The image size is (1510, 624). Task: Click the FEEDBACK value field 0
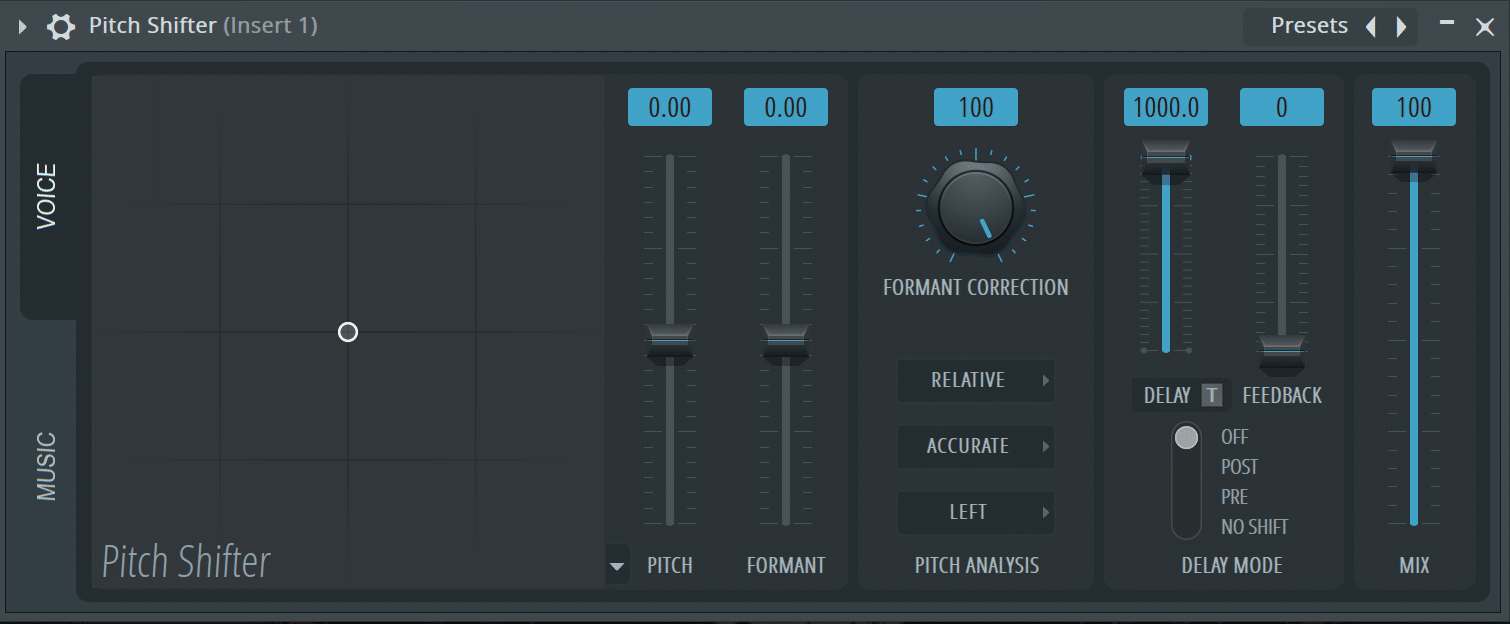(1282, 107)
